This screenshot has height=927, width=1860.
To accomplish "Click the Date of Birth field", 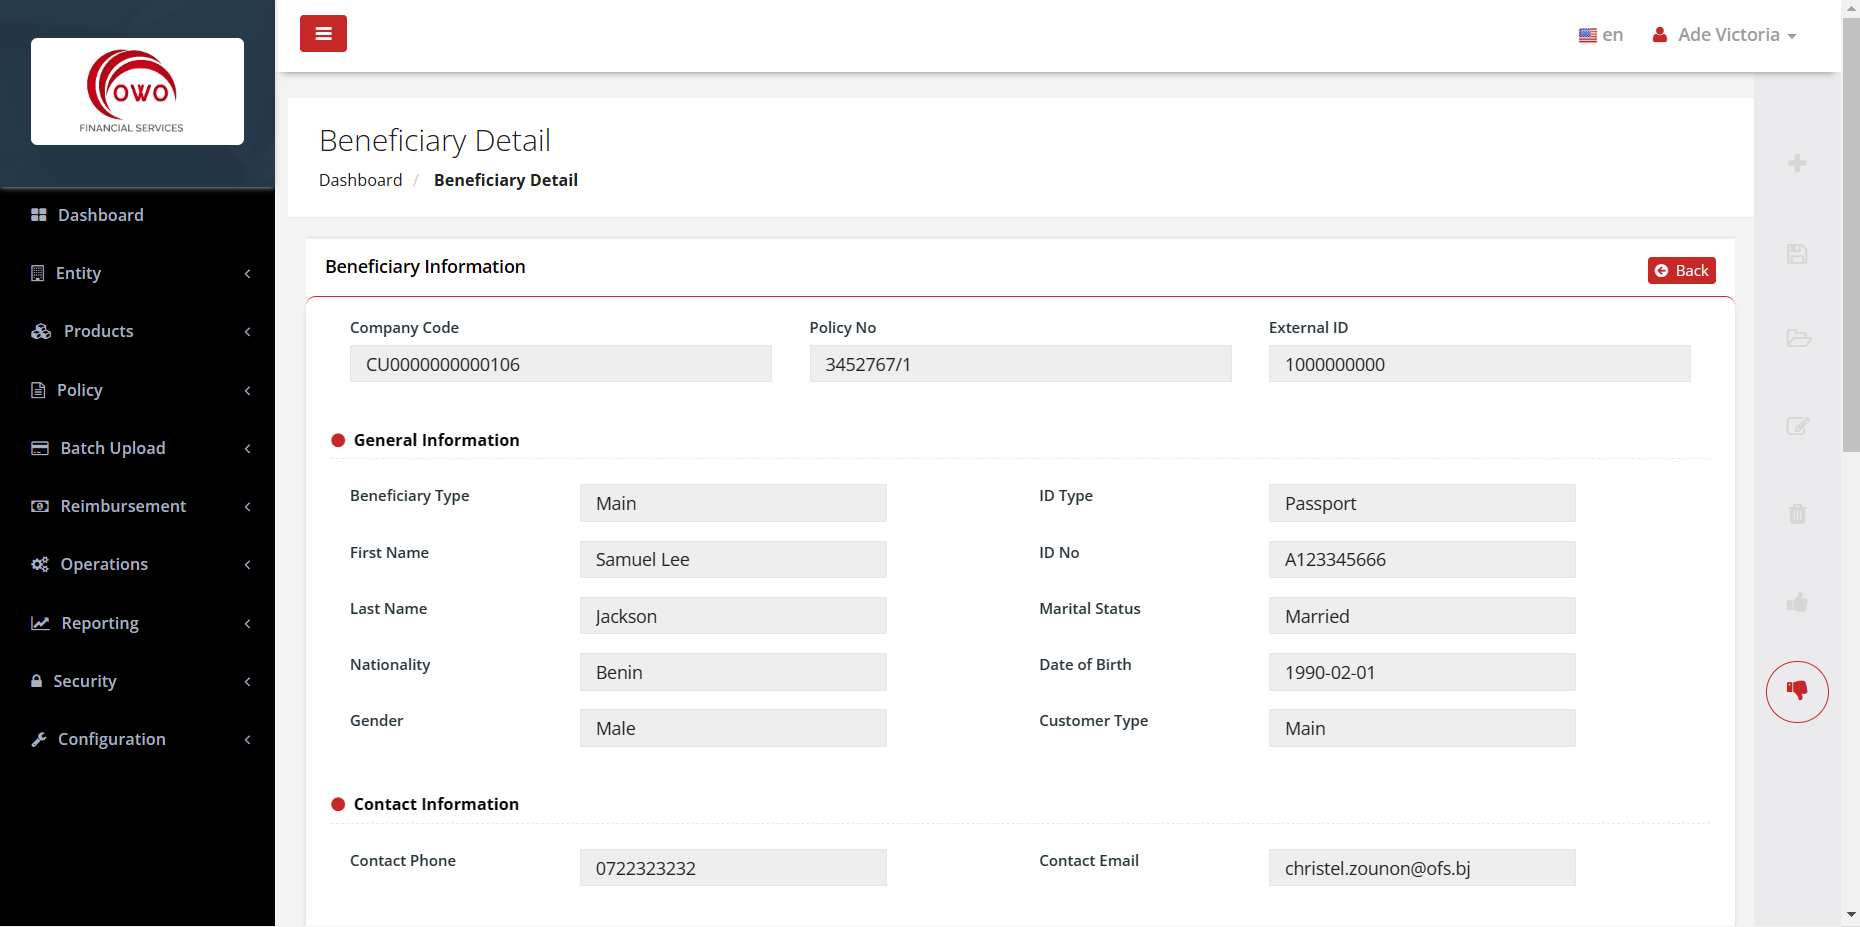I will (1422, 672).
